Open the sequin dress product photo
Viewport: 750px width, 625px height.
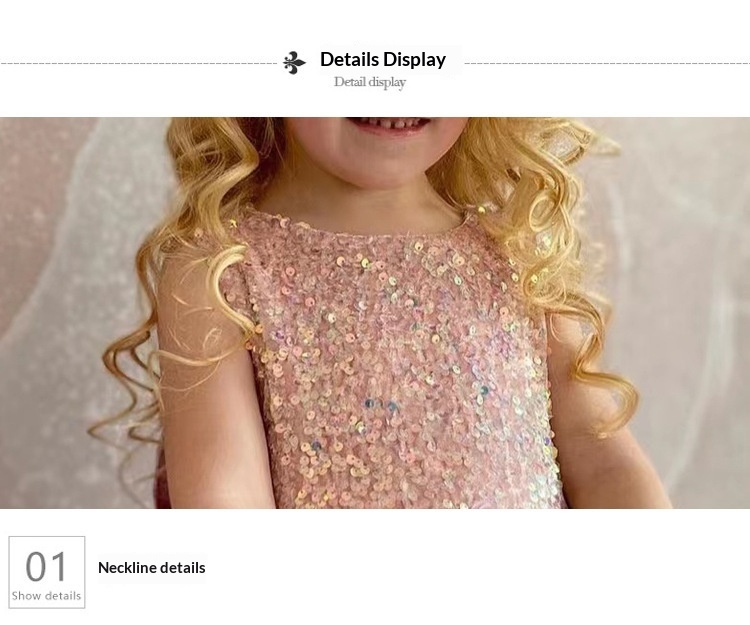[x=375, y=313]
